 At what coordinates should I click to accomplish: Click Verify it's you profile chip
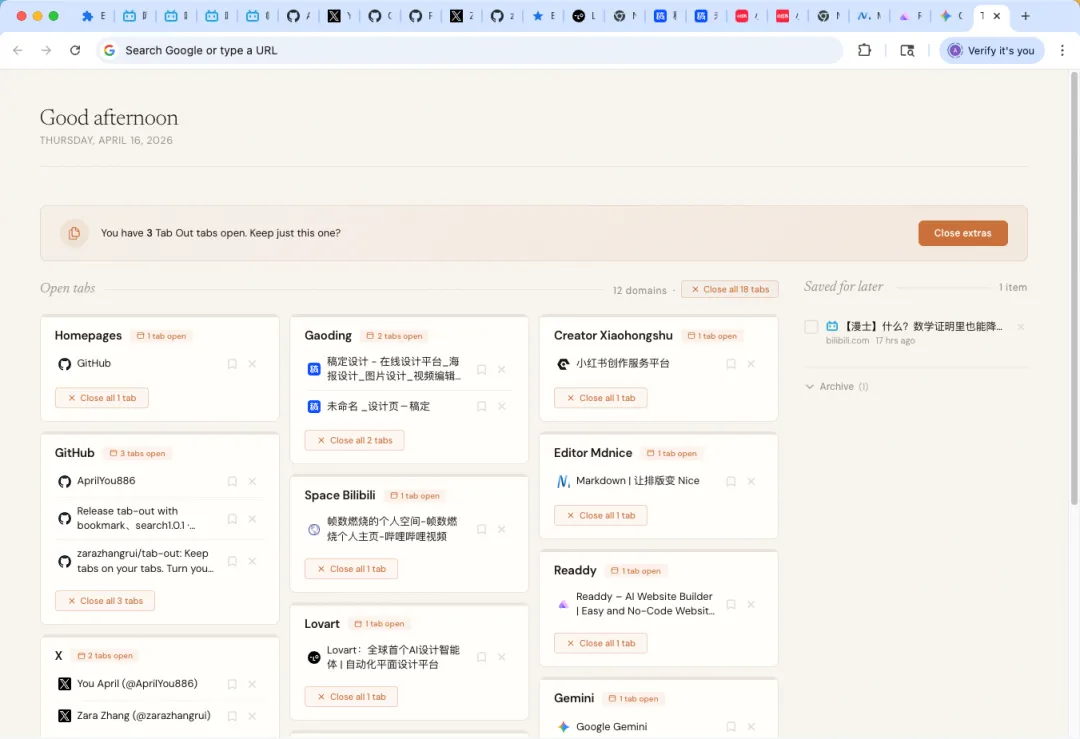point(992,50)
